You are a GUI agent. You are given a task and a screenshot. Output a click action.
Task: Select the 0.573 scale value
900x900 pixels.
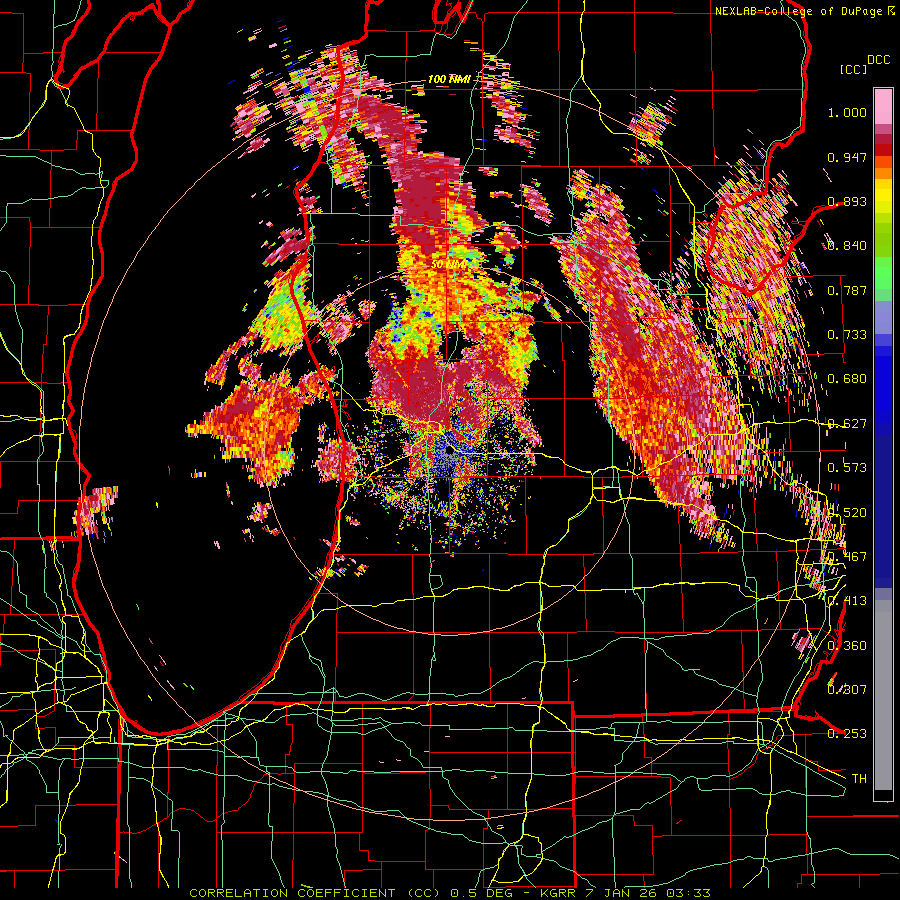pyautogui.click(x=847, y=468)
